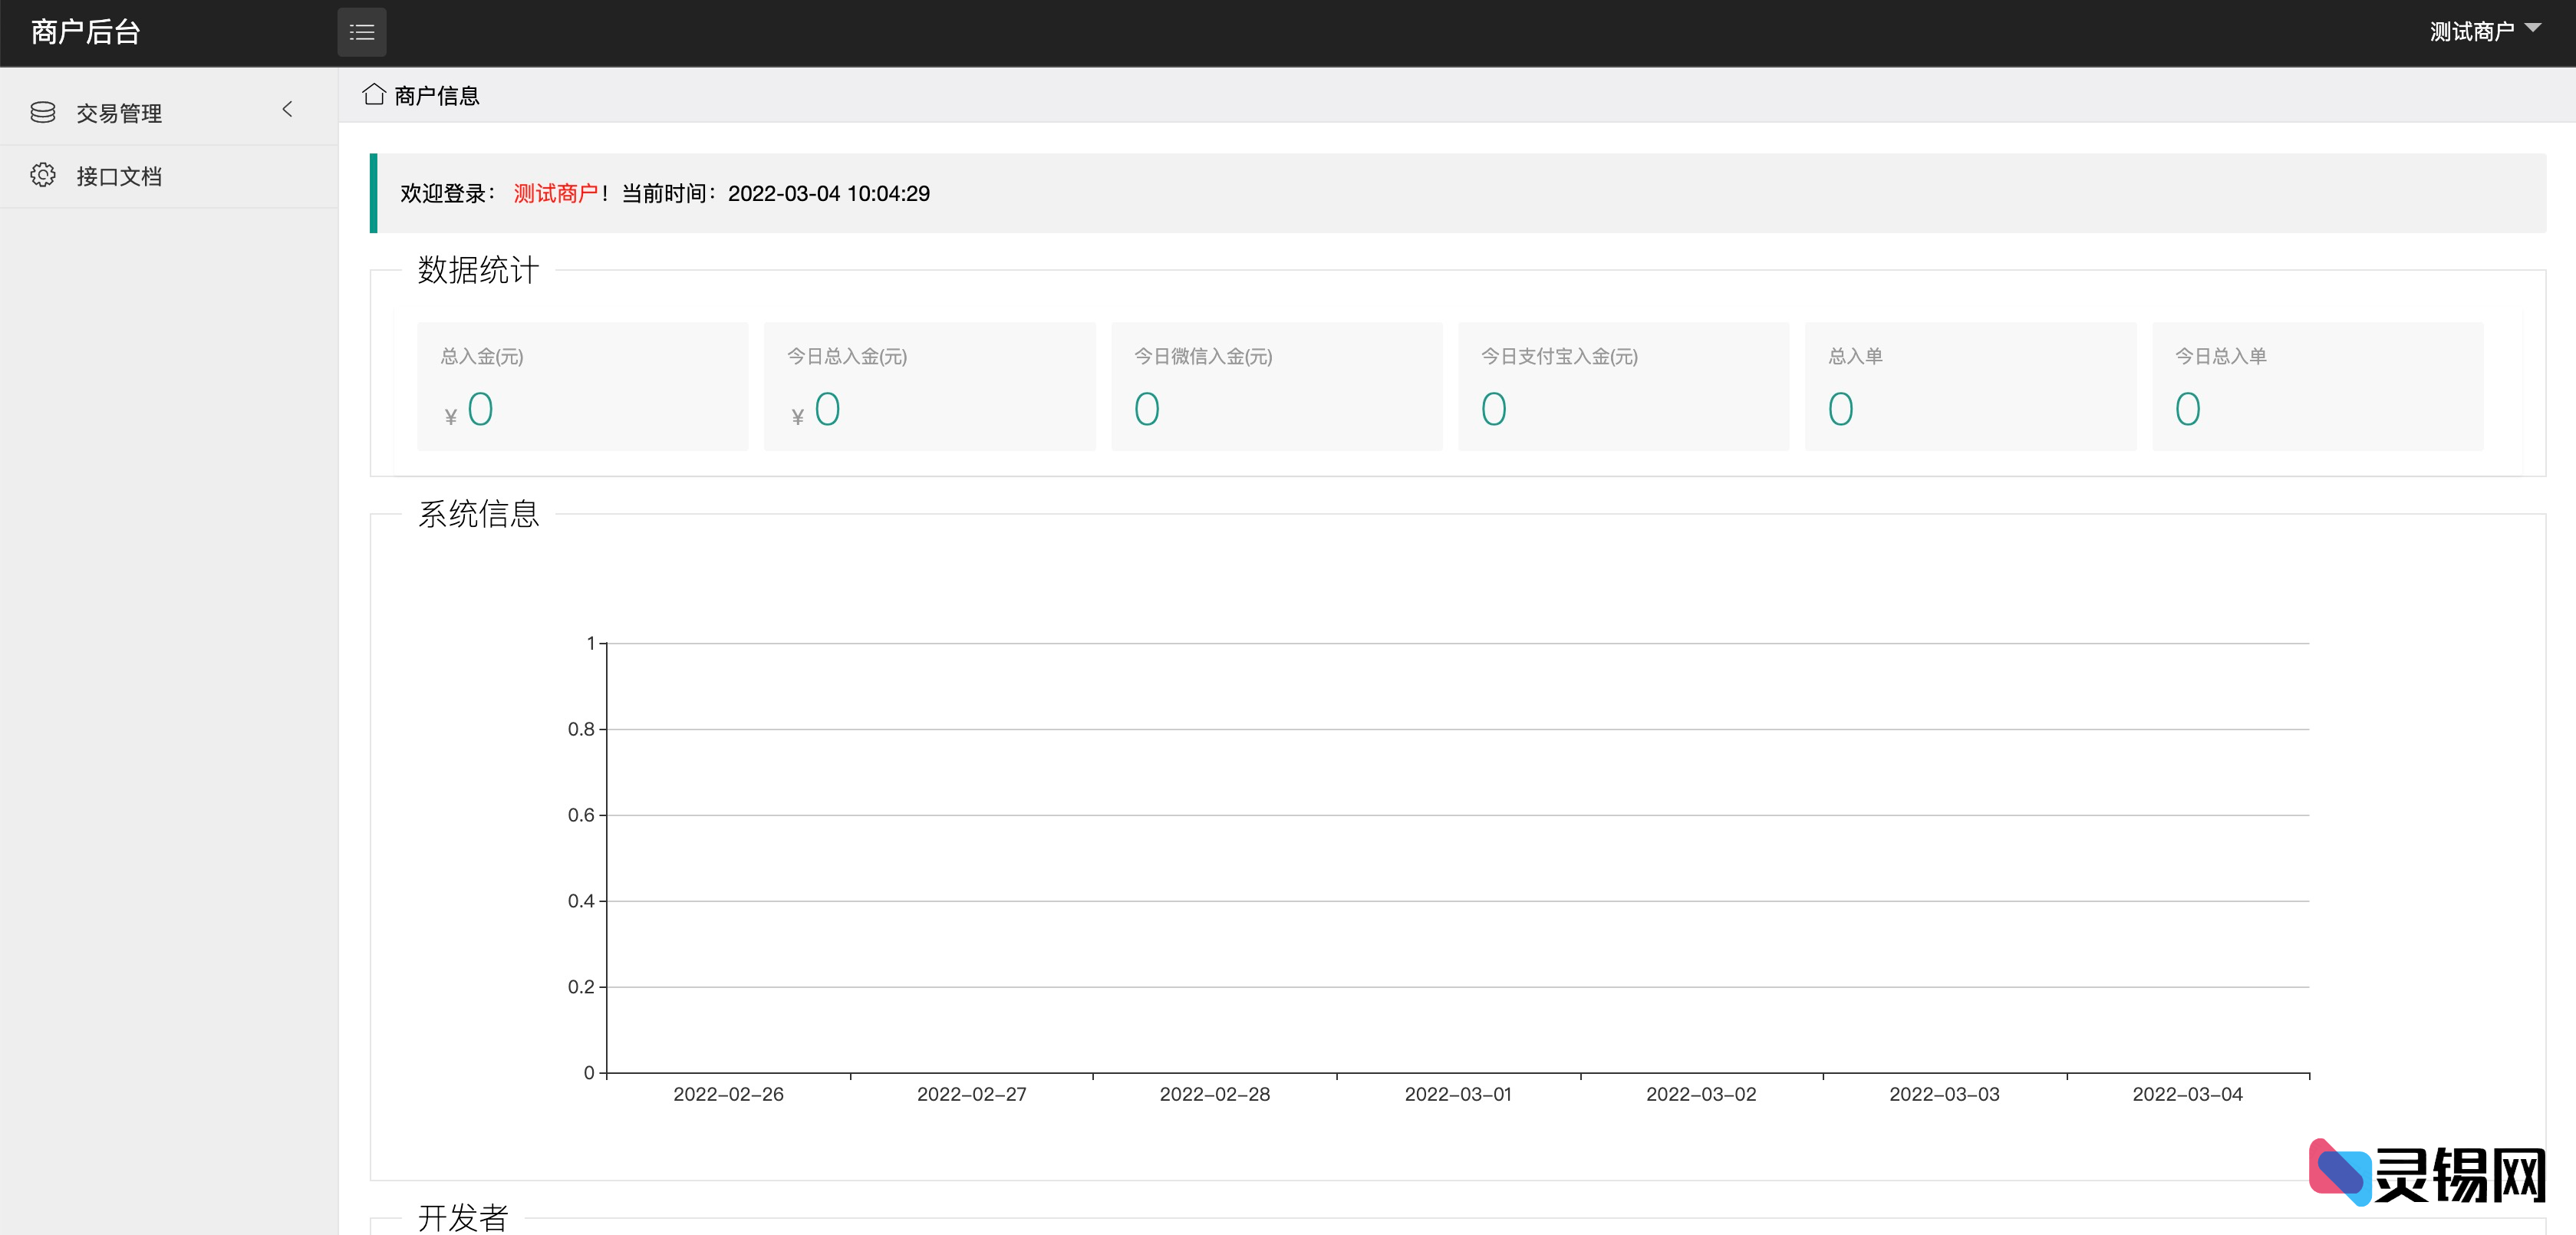The height and width of the screenshot is (1235, 2576).
Task: Expand the 交易管理 chevron arrow
Action: (x=288, y=109)
